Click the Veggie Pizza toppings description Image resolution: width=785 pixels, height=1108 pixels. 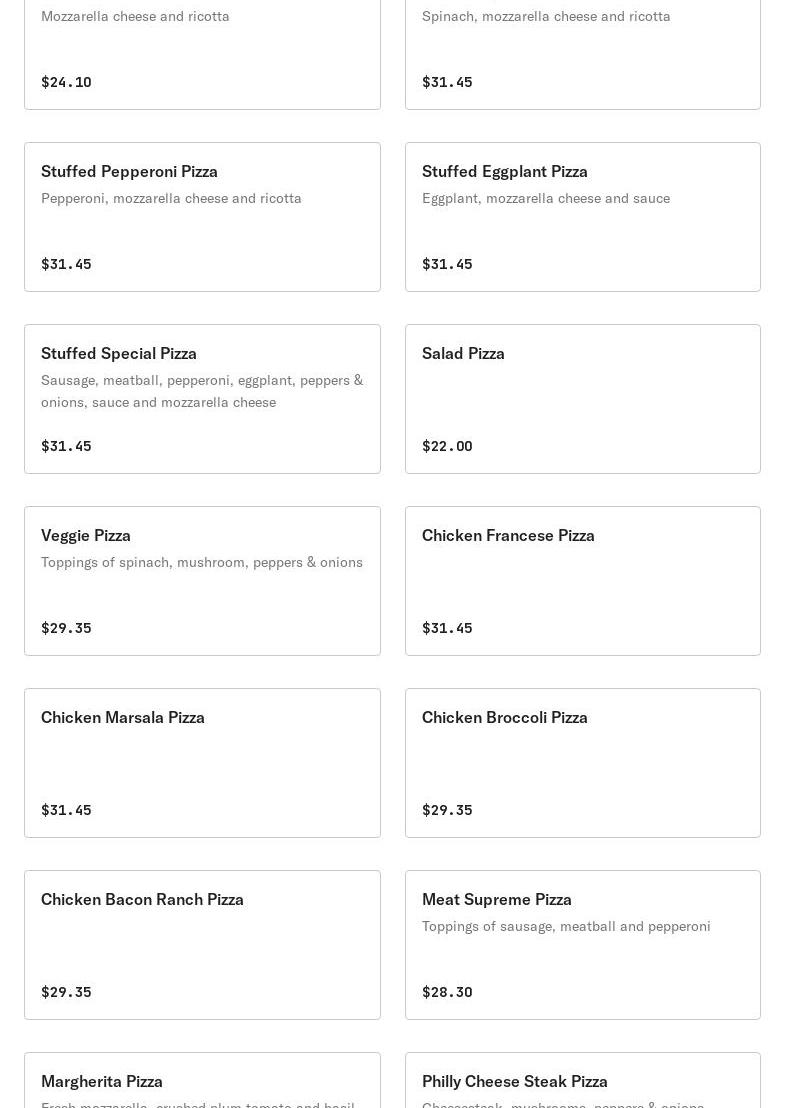202,562
